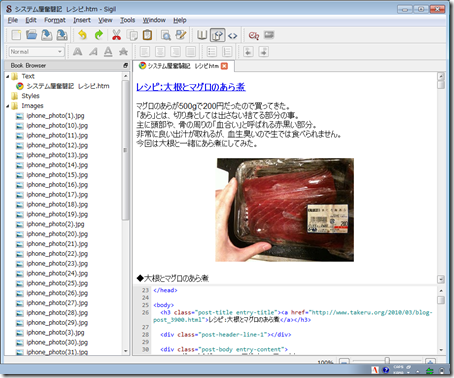Align text to the right

(x=175, y=52)
